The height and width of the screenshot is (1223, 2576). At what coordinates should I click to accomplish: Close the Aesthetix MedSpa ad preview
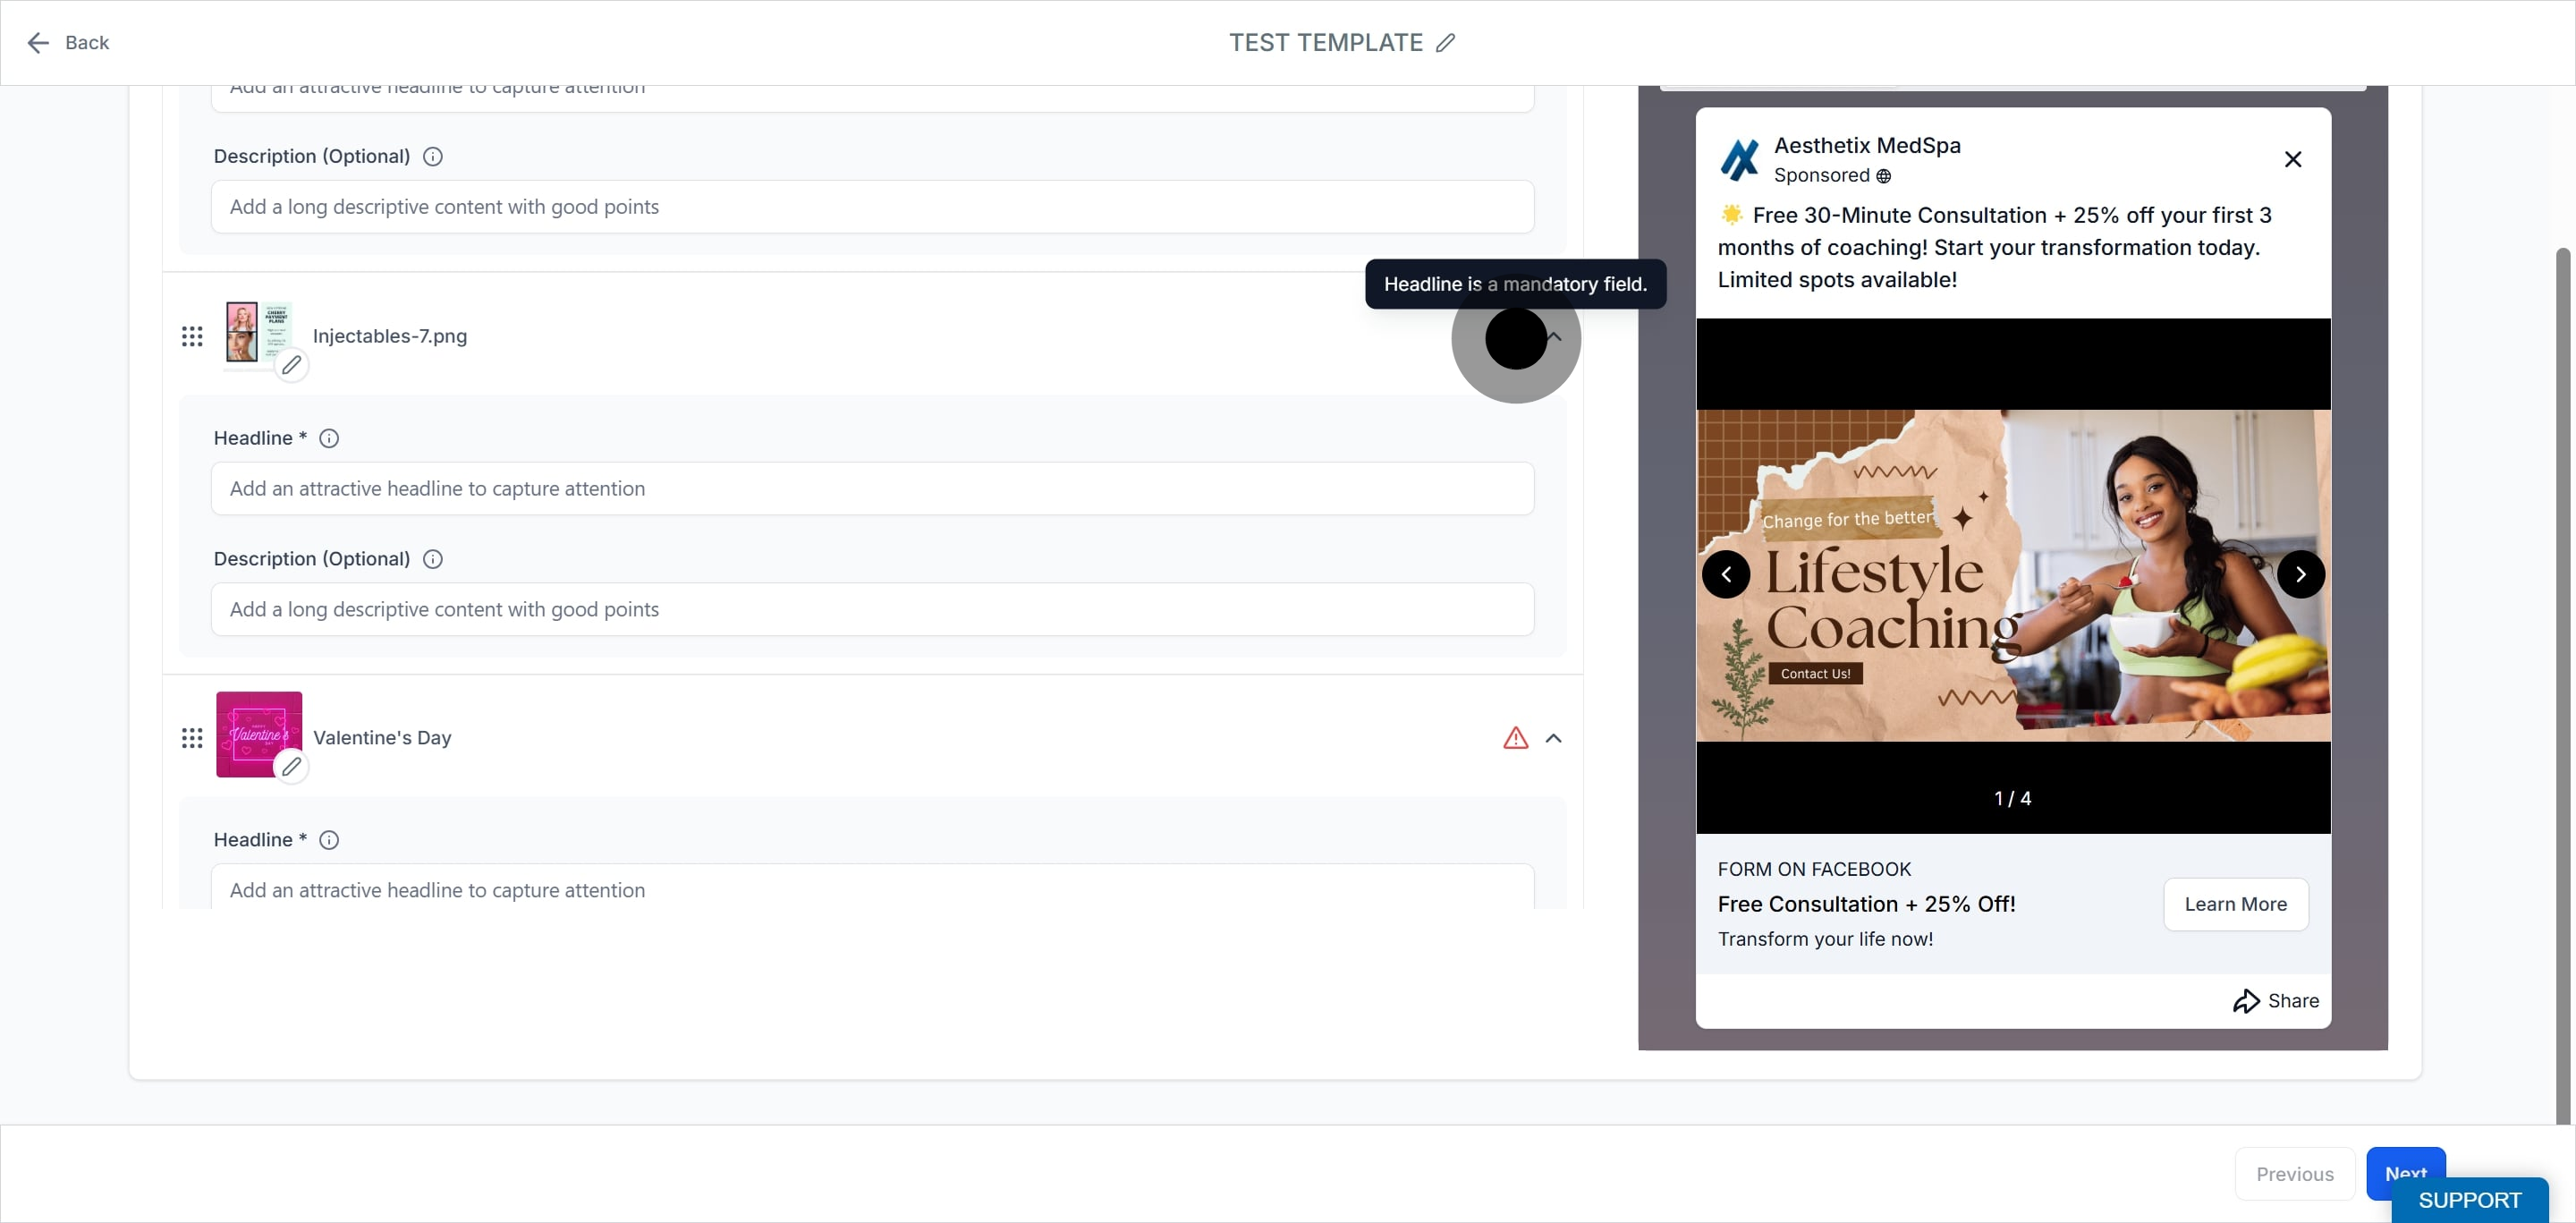[x=2292, y=160]
